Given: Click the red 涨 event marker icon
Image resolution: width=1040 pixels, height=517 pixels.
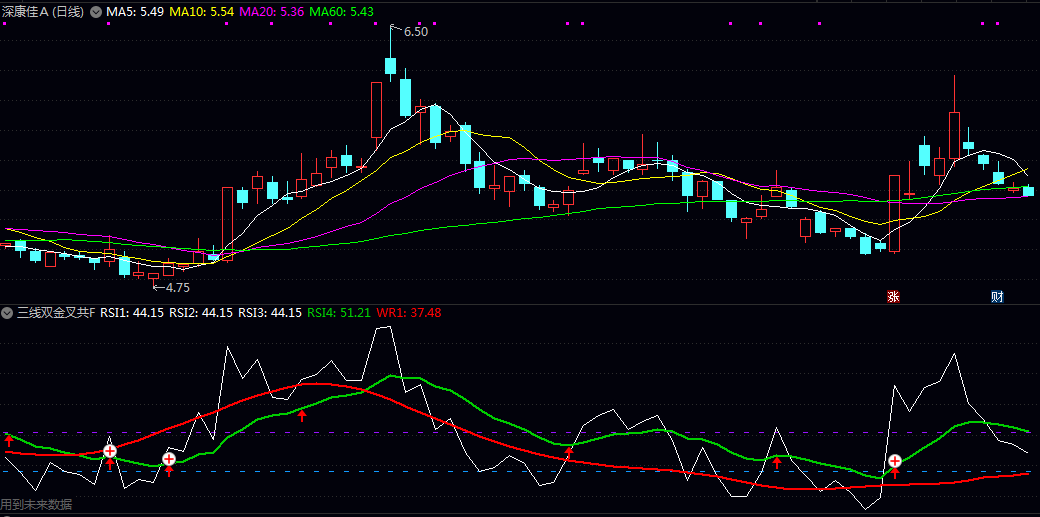Looking at the screenshot, I should coord(893,297).
